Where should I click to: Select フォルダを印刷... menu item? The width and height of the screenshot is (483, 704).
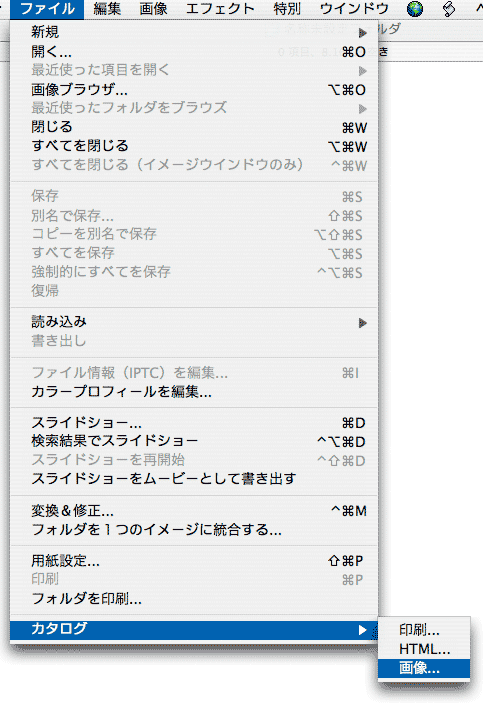tap(194, 598)
